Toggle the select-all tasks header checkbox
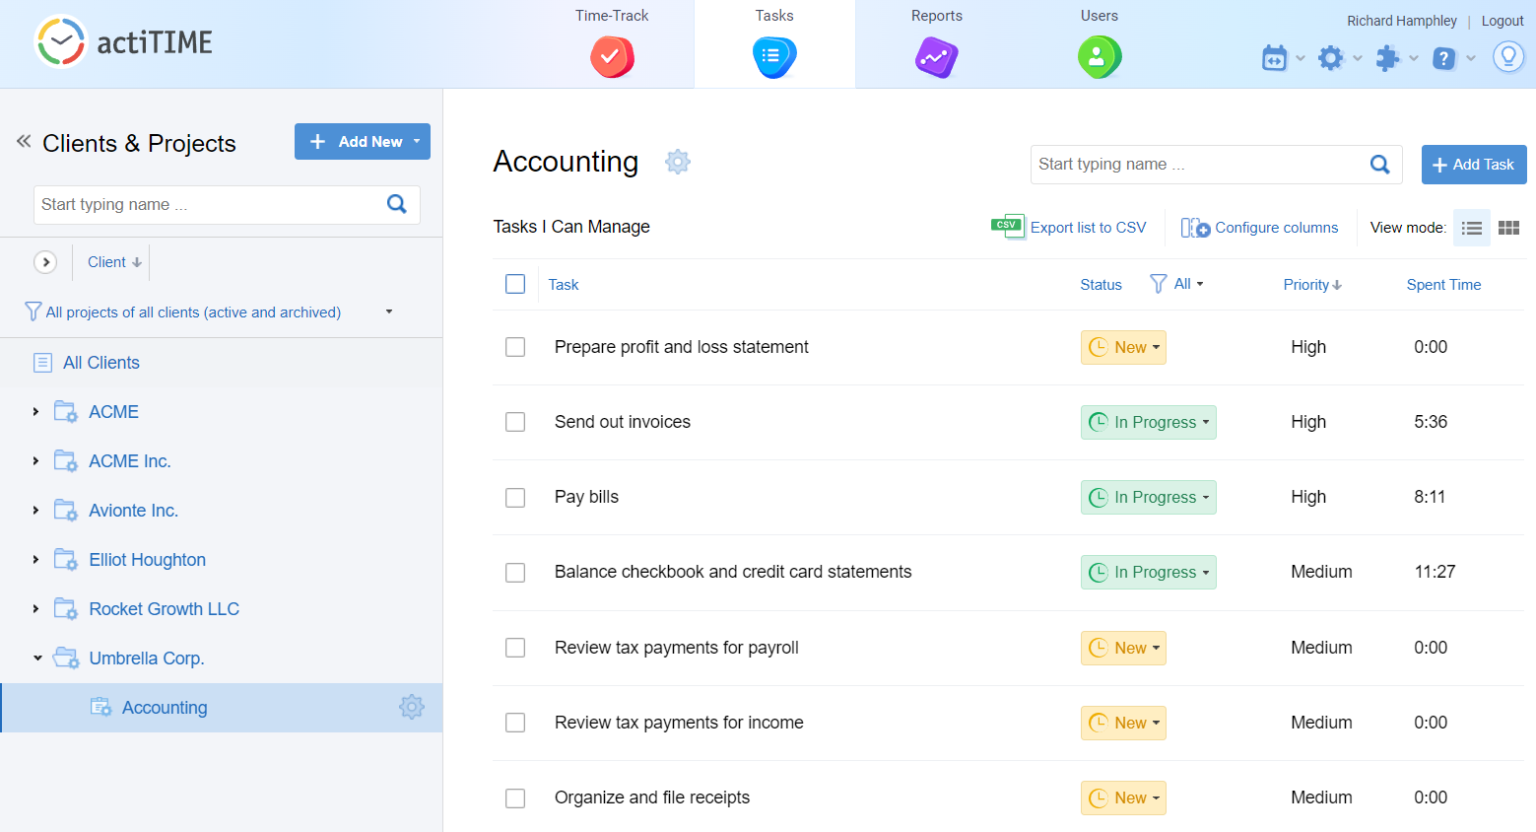This screenshot has width=1536, height=832. click(515, 284)
